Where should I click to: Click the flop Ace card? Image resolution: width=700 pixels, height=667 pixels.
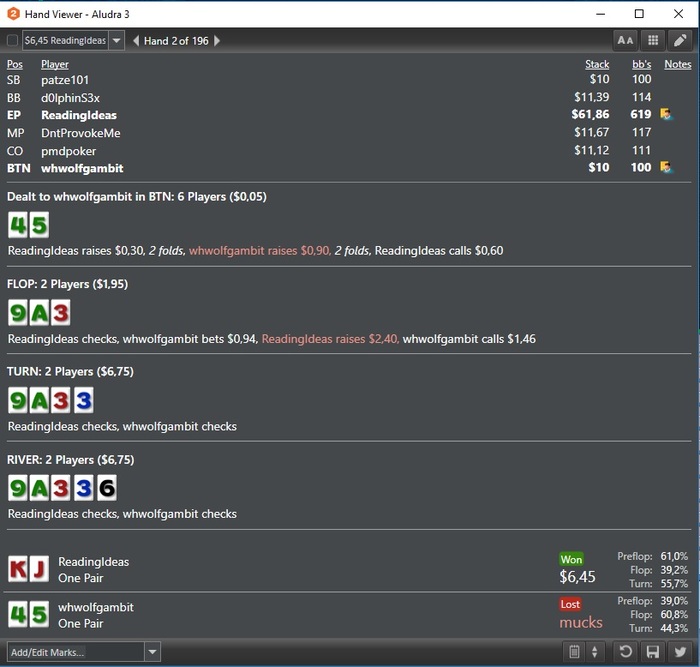(39, 313)
